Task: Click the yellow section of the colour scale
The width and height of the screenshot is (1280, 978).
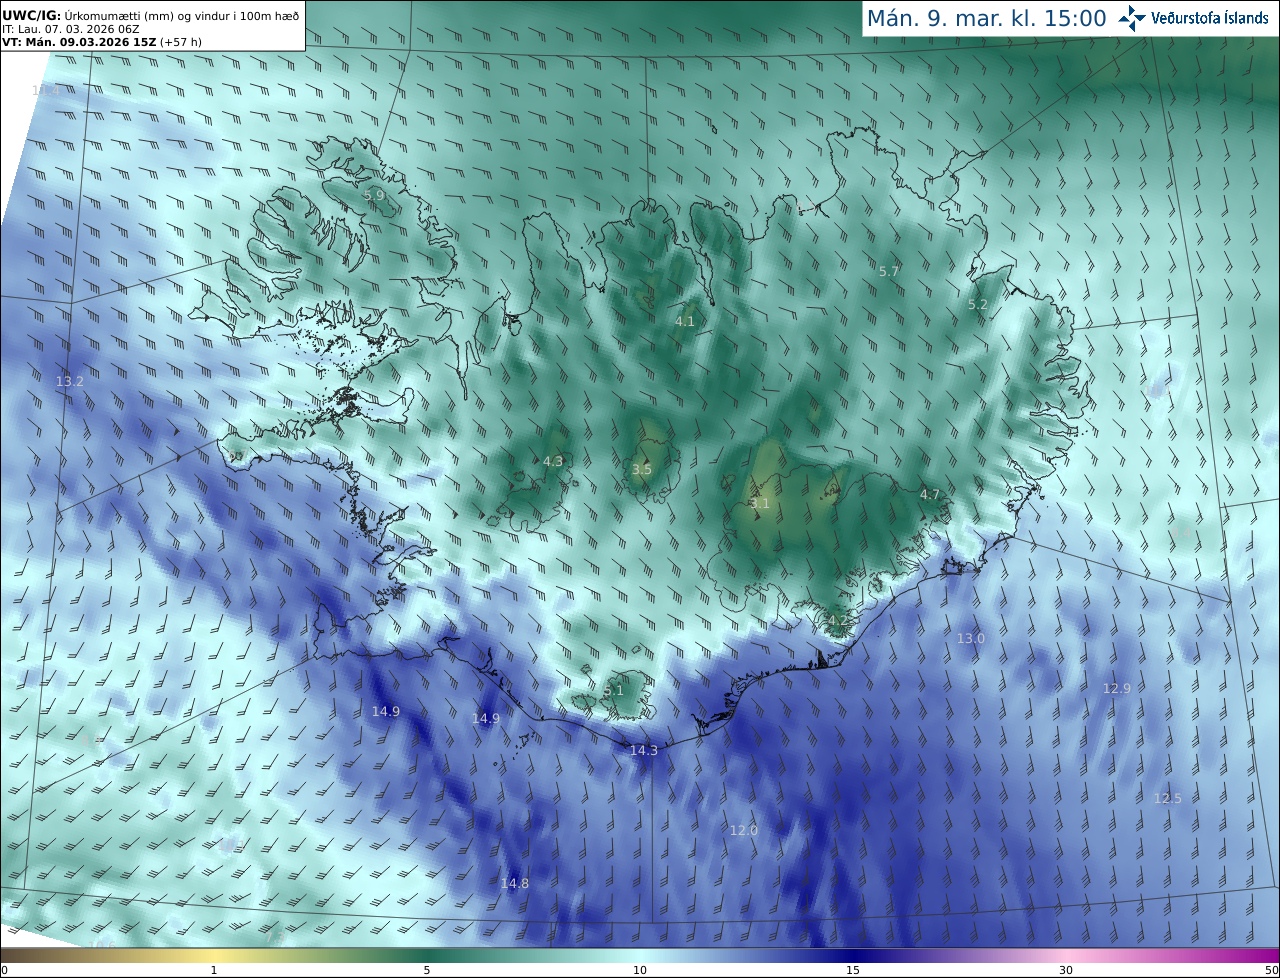Action: [x=214, y=956]
